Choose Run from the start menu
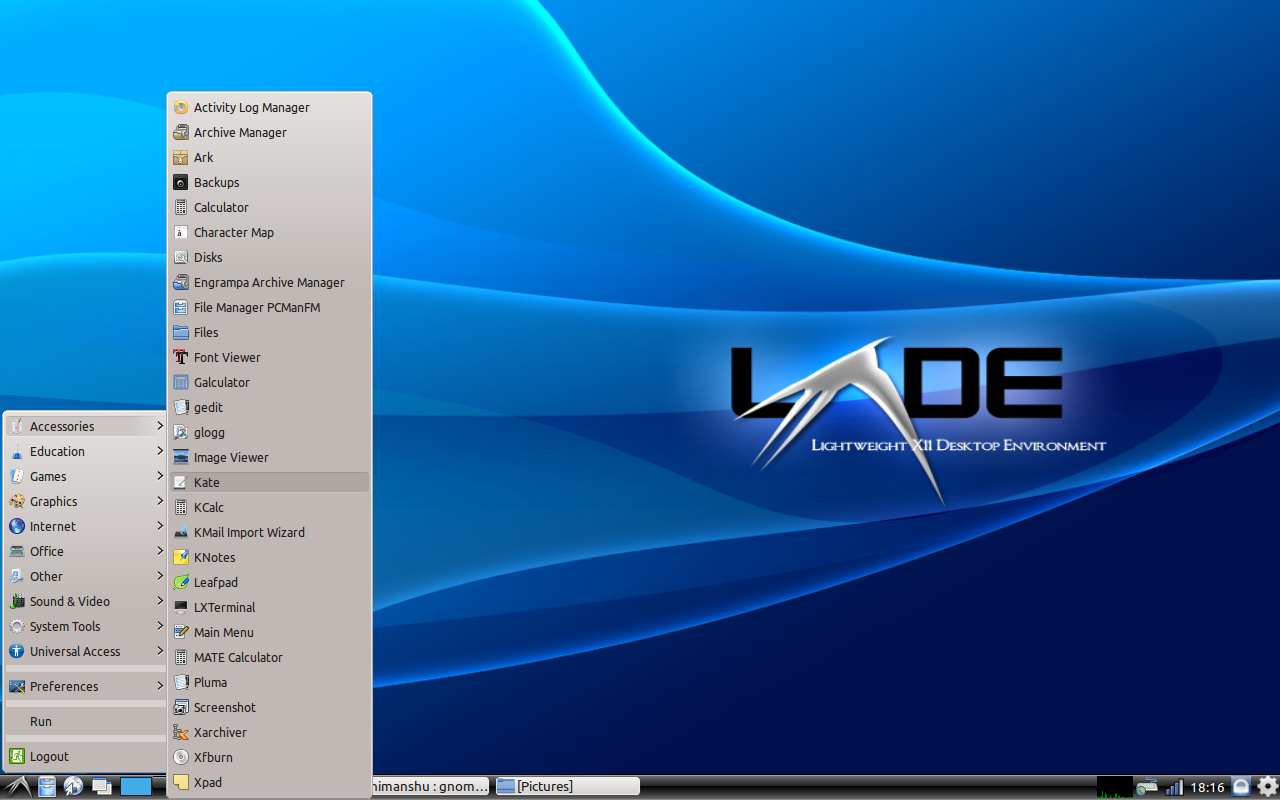 pyautogui.click(x=86, y=721)
